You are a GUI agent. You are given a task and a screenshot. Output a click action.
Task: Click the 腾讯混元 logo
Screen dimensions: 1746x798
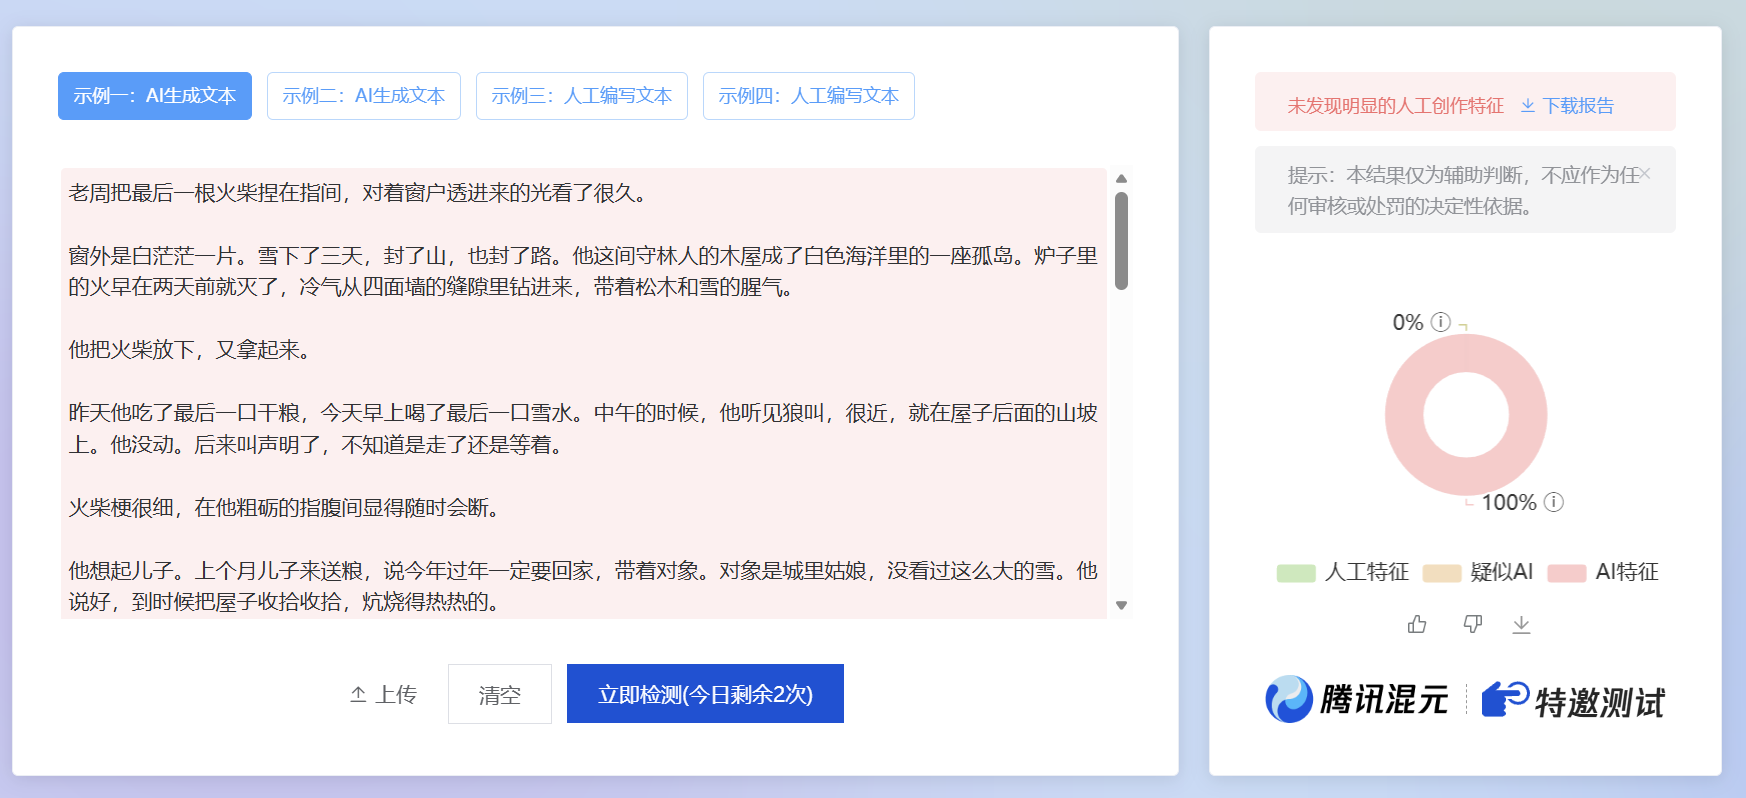(1356, 699)
